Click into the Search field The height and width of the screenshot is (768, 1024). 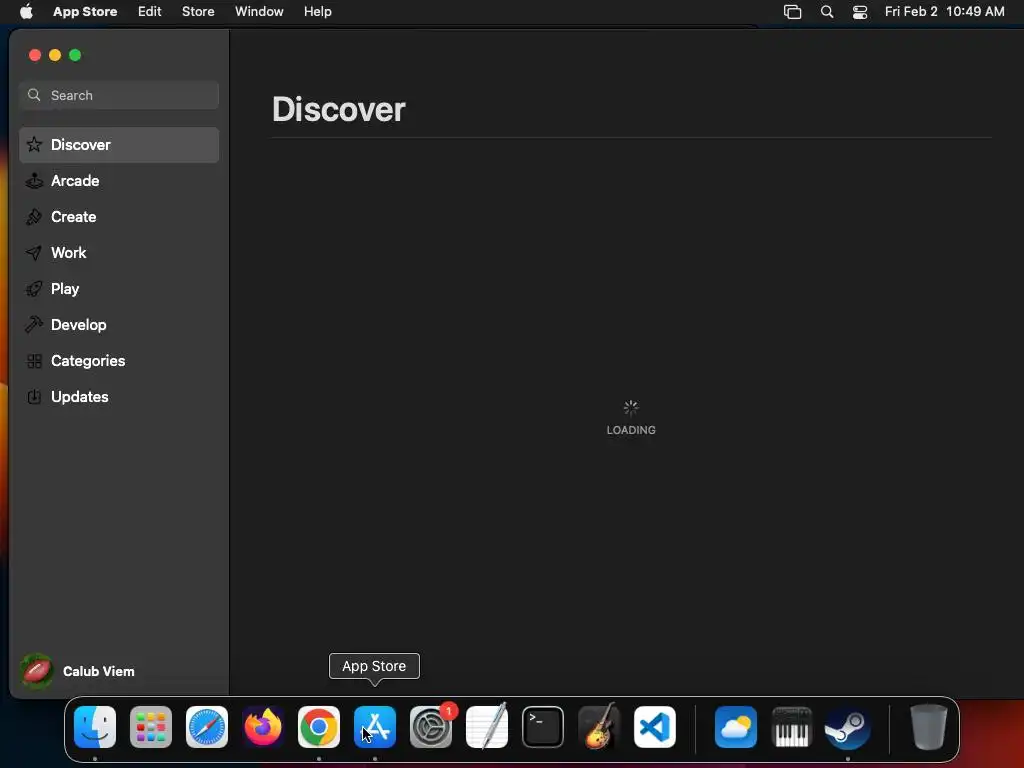pos(119,95)
